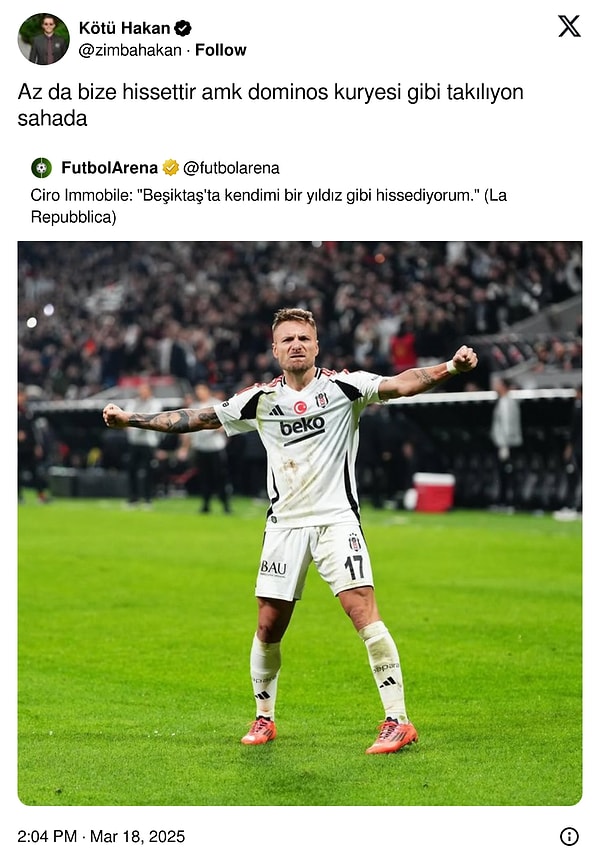The image size is (600, 867).
Task: Click the number 17 on the shorts
Action: pos(354,567)
